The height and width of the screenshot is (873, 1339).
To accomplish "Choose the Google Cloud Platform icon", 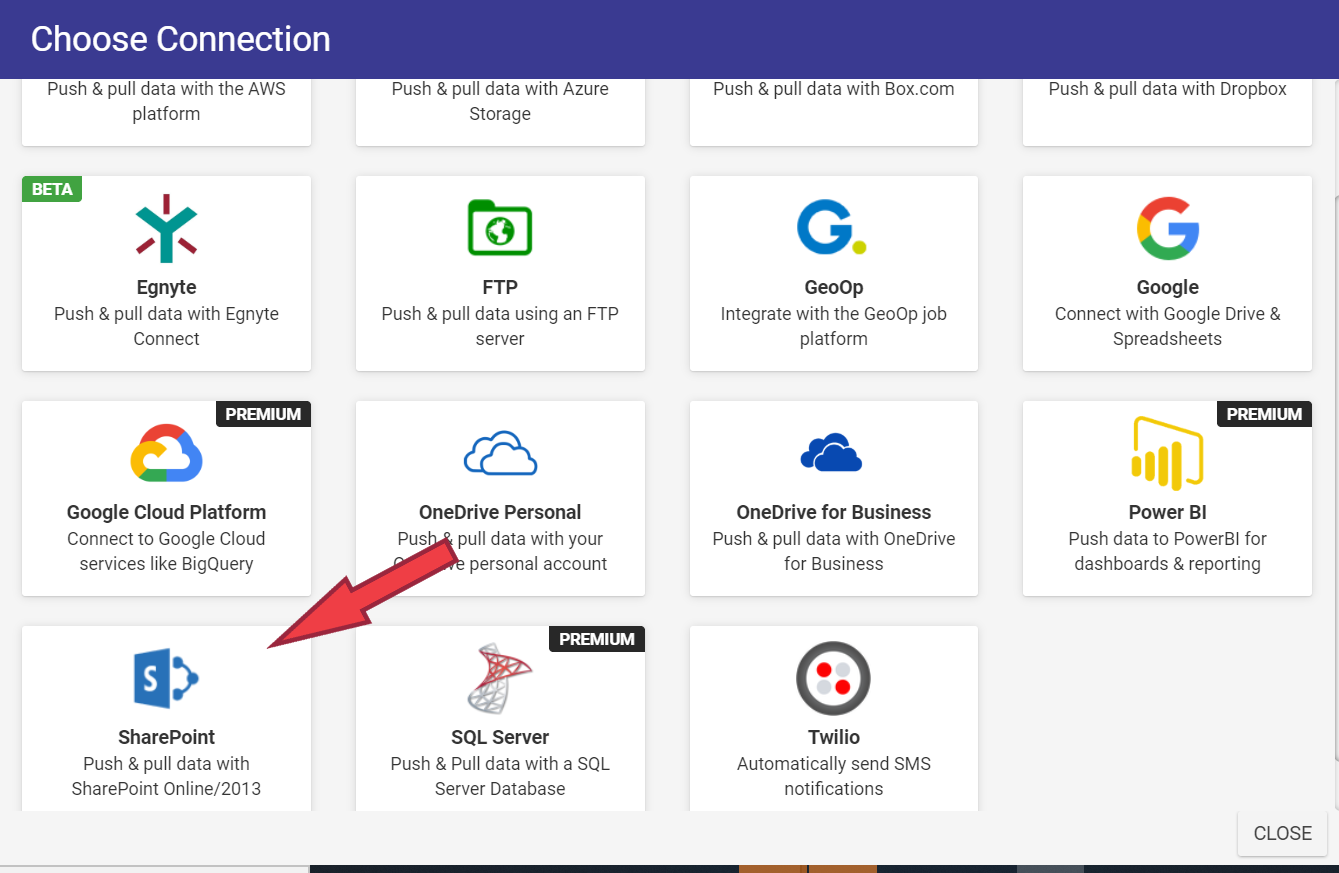I will click(x=166, y=453).
